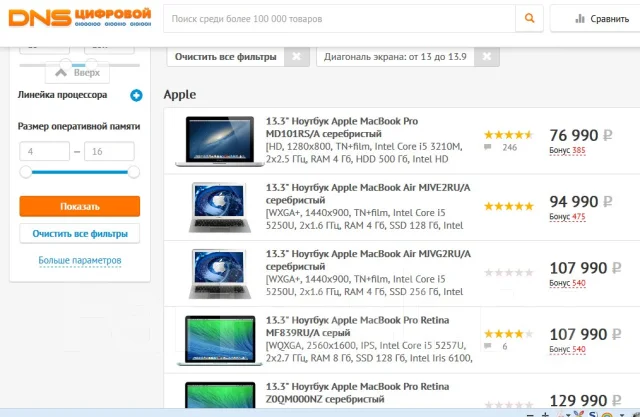Click the right handle of RAM slider
640x417 pixels.
click(133, 172)
